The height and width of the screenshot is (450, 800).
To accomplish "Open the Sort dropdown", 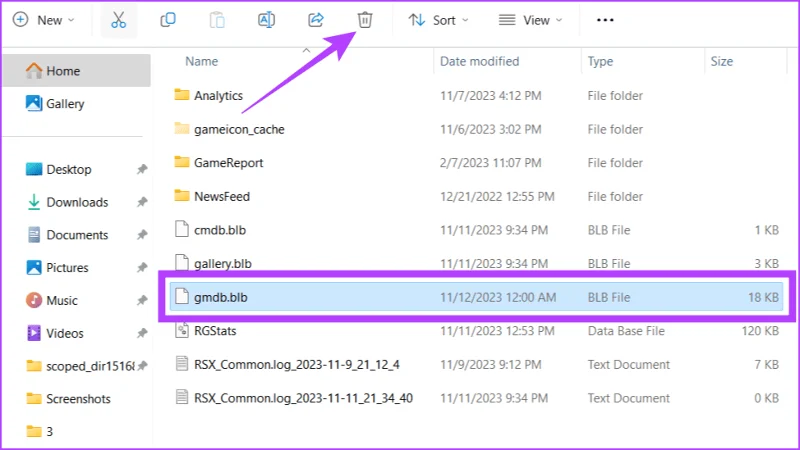I will [x=438, y=20].
